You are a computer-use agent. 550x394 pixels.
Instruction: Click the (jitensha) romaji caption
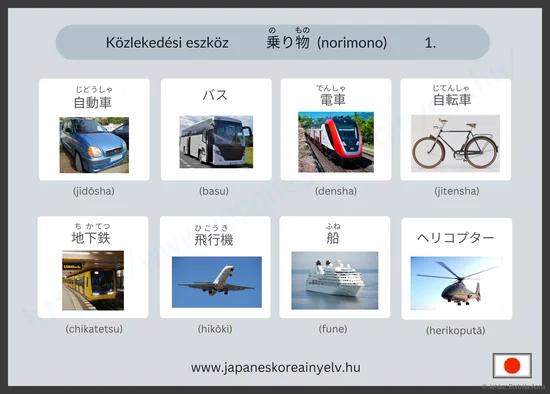tap(457, 191)
